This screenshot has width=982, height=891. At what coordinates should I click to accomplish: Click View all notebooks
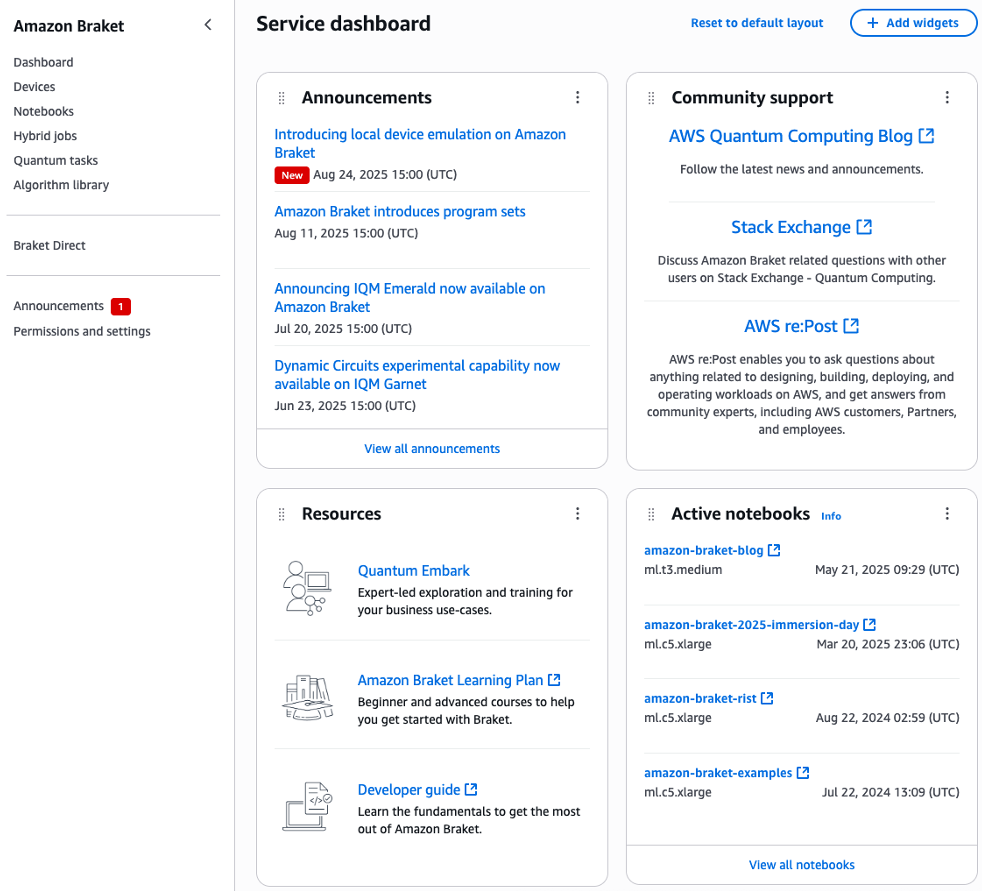pos(802,865)
